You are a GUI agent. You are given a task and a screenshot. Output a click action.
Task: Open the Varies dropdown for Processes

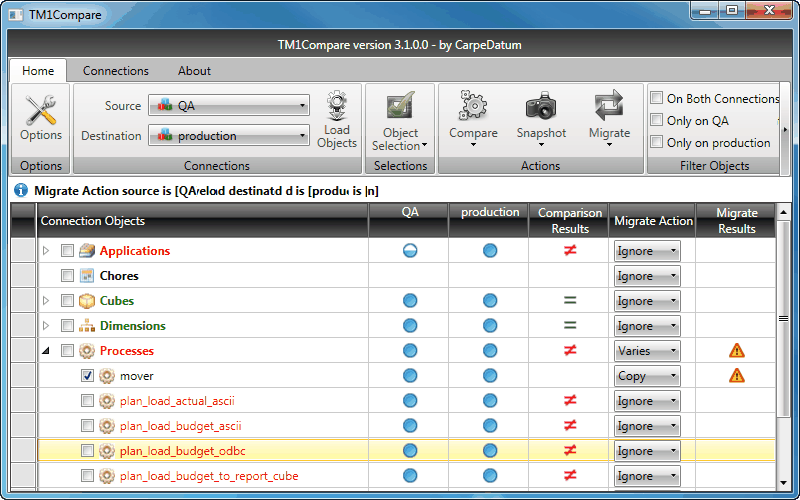[x=647, y=351]
